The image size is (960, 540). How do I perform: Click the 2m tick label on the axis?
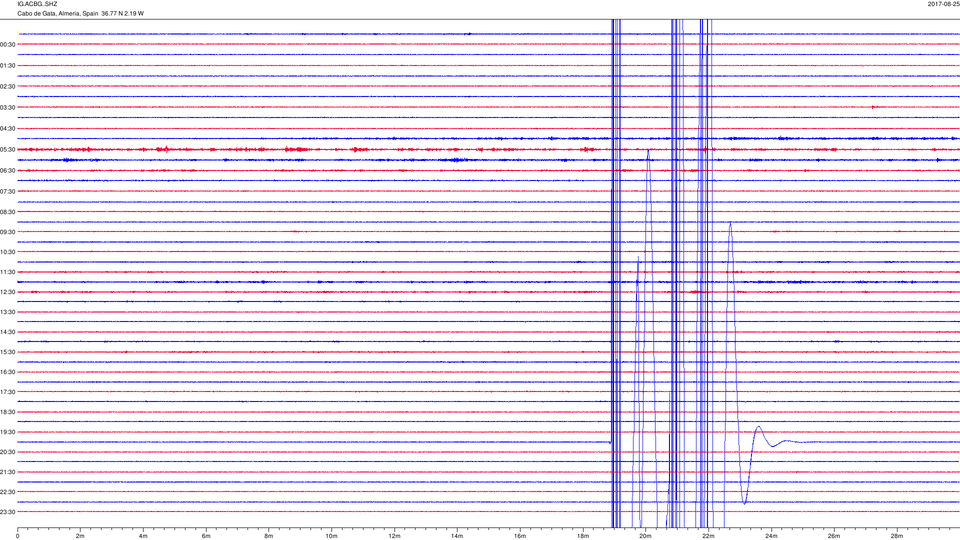click(80, 536)
